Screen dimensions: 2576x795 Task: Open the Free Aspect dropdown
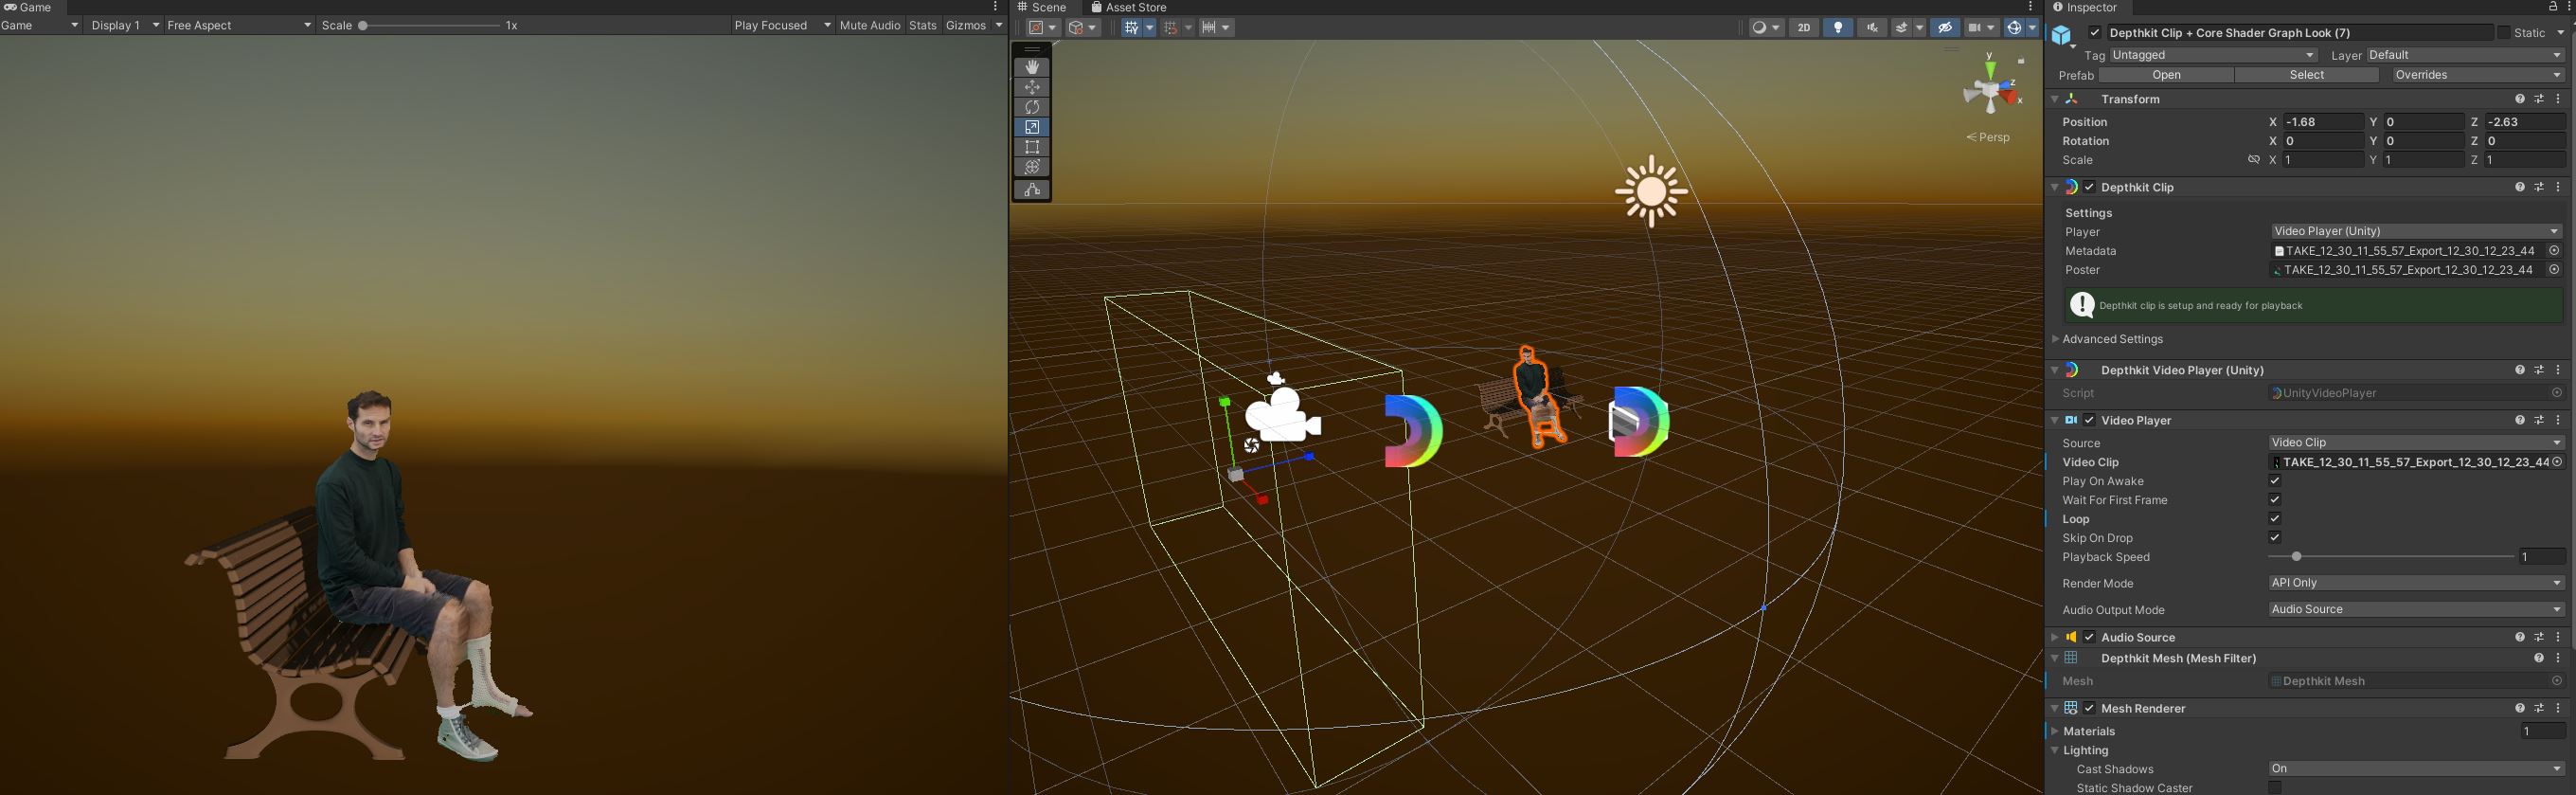tap(238, 25)
